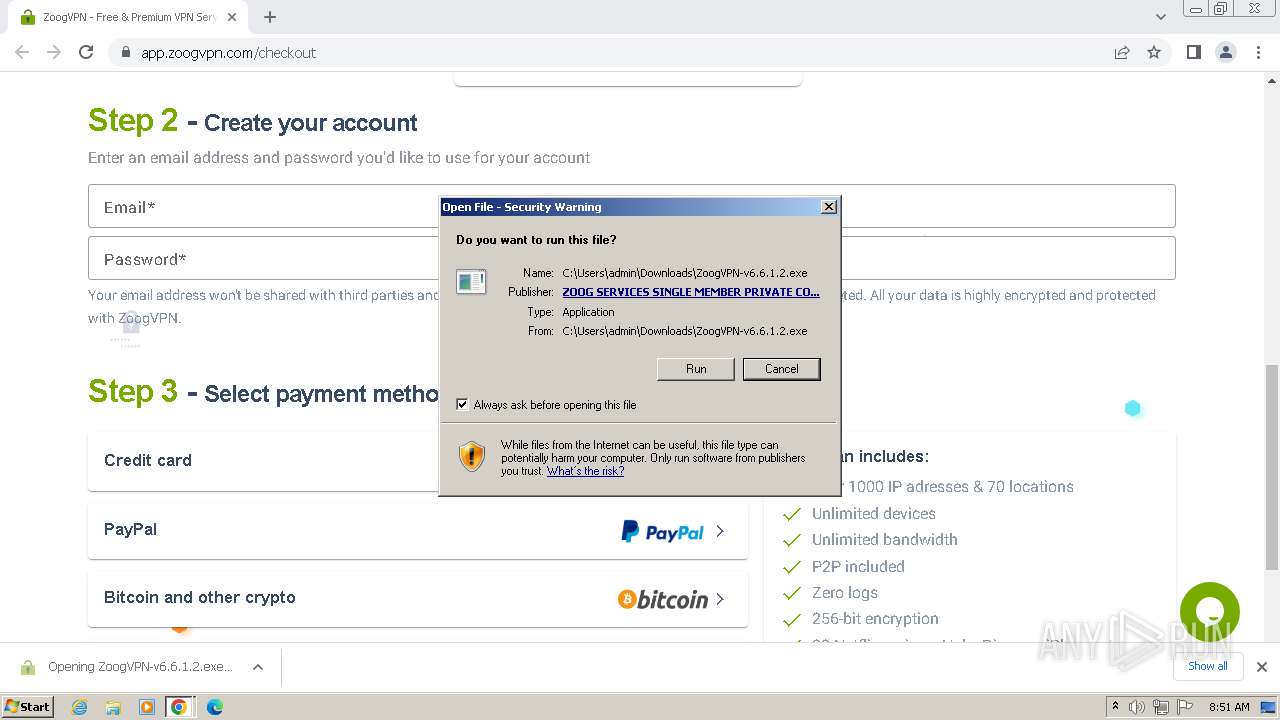1280x720 pixels.
Task: Click the bitcoin logo
Action: pyautogui.click(x=662, y=599)
